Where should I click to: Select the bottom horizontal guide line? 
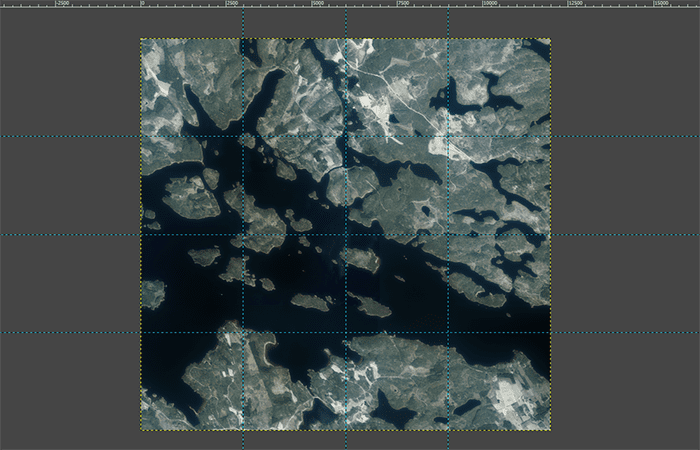[x=350, y=332]
